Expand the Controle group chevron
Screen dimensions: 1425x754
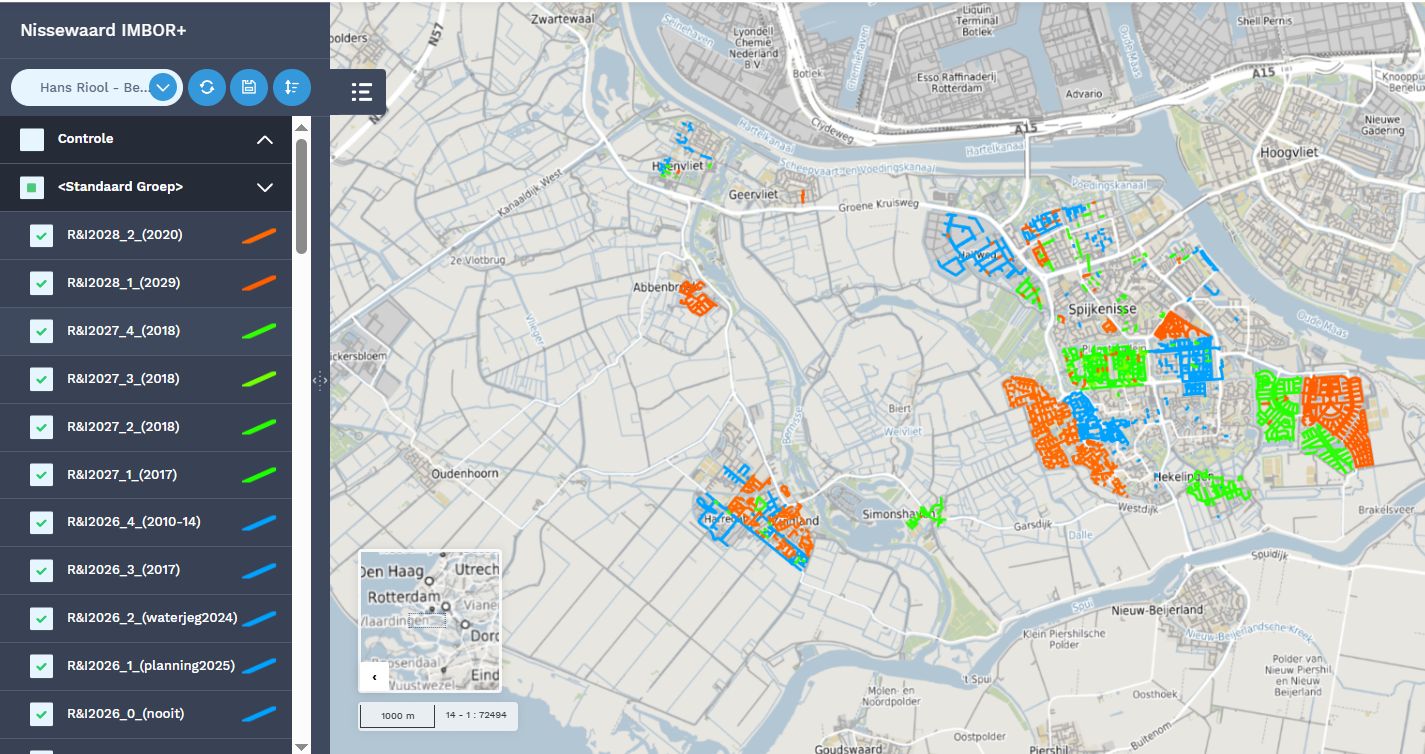tap(265, 139)
